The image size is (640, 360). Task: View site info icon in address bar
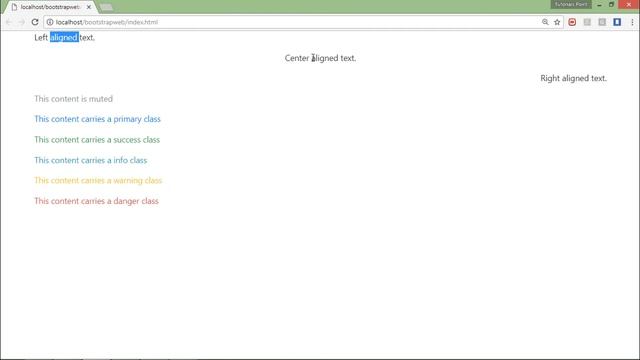(x=50, y=22)
